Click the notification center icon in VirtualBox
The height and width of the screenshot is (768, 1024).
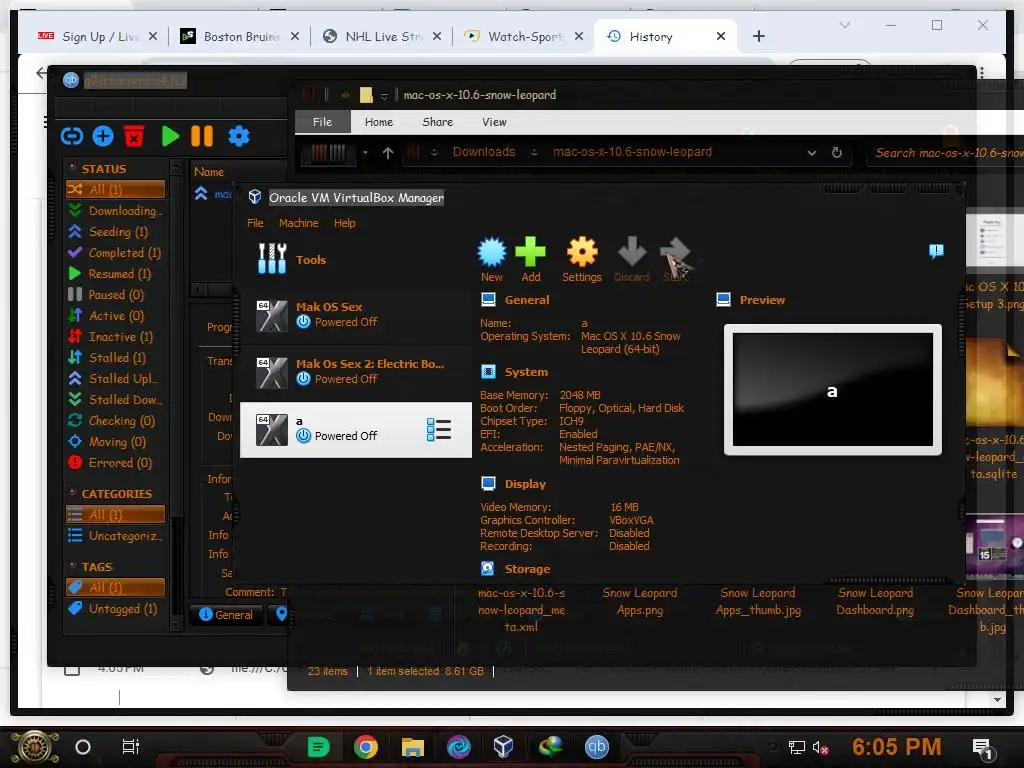[936, 251]
